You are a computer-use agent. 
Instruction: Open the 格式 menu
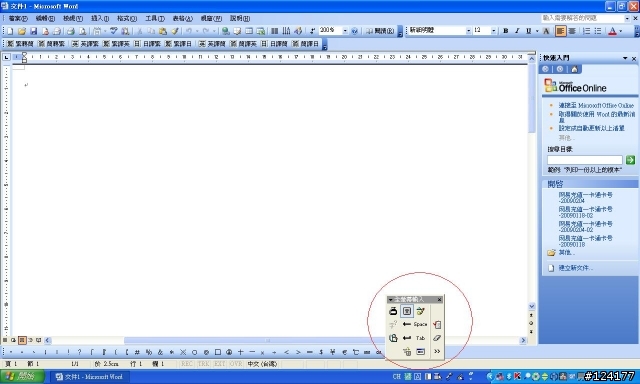(127, 18)
